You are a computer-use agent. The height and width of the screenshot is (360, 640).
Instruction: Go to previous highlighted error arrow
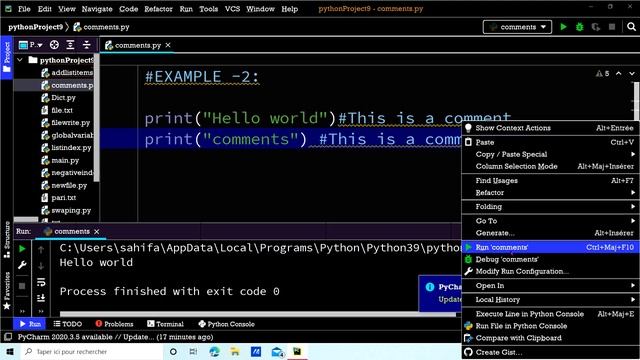[619, 73]
